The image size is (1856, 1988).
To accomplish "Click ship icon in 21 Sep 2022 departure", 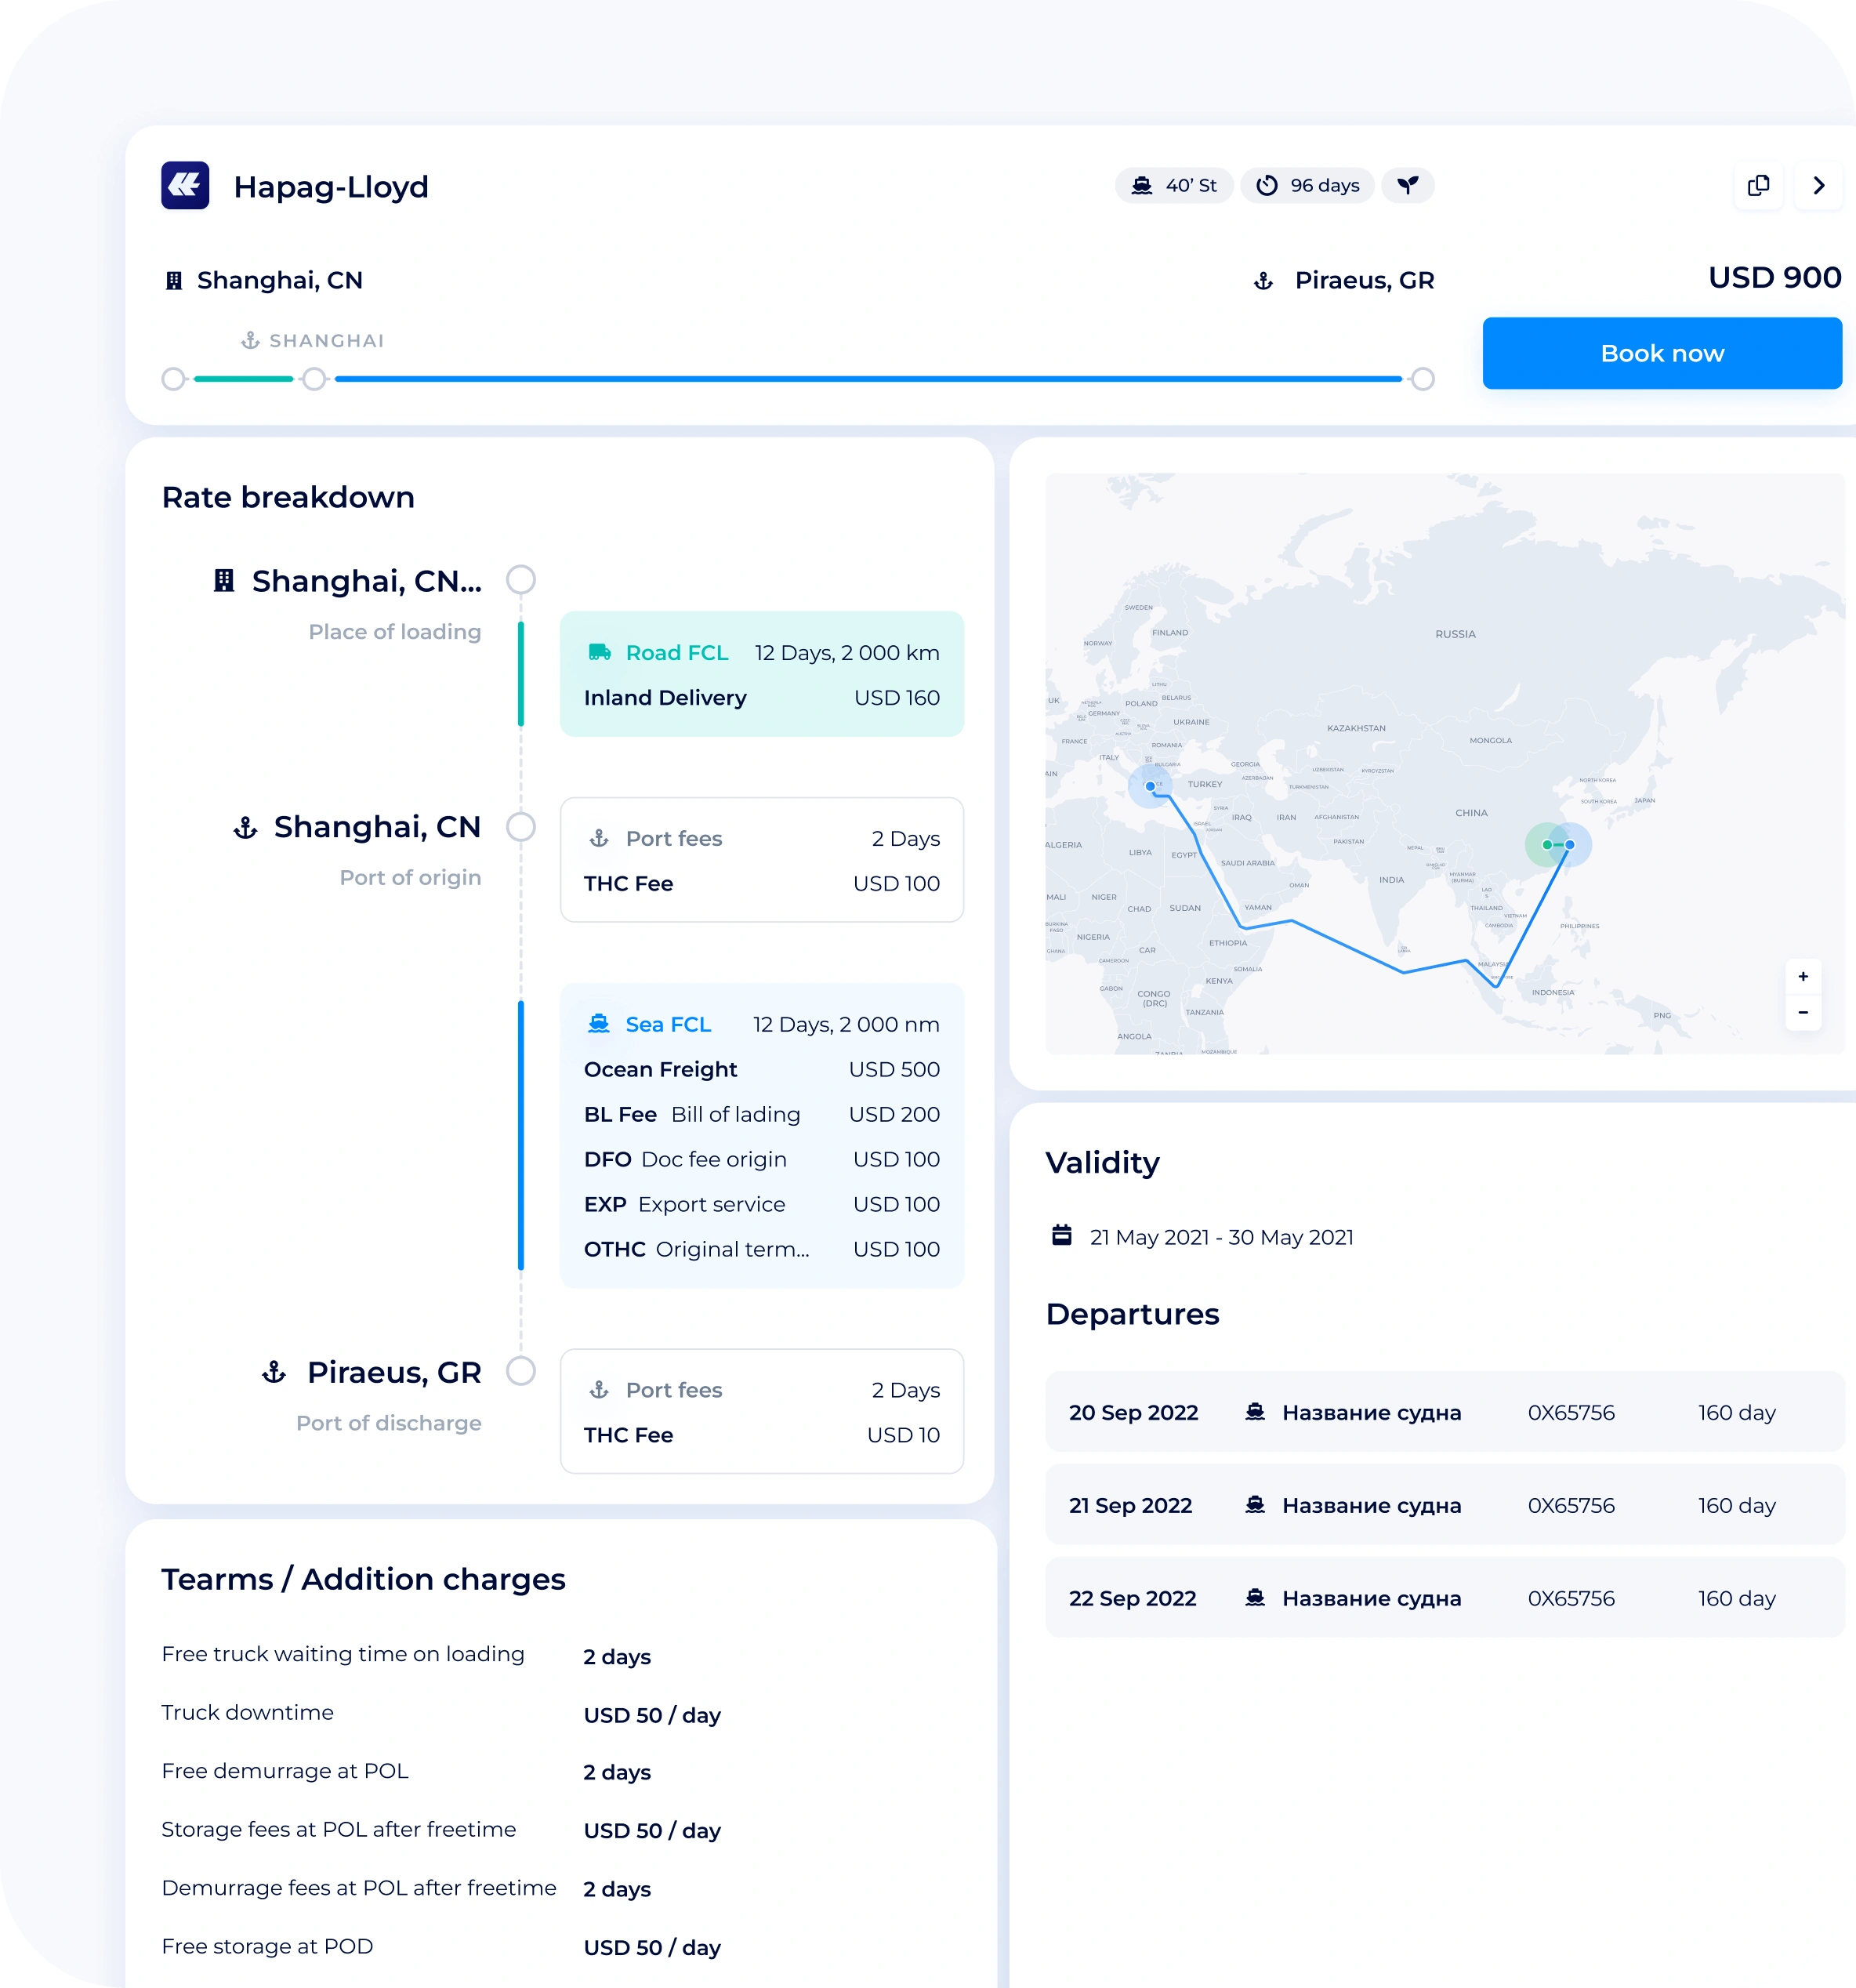I will (x=1255, y=1505).
